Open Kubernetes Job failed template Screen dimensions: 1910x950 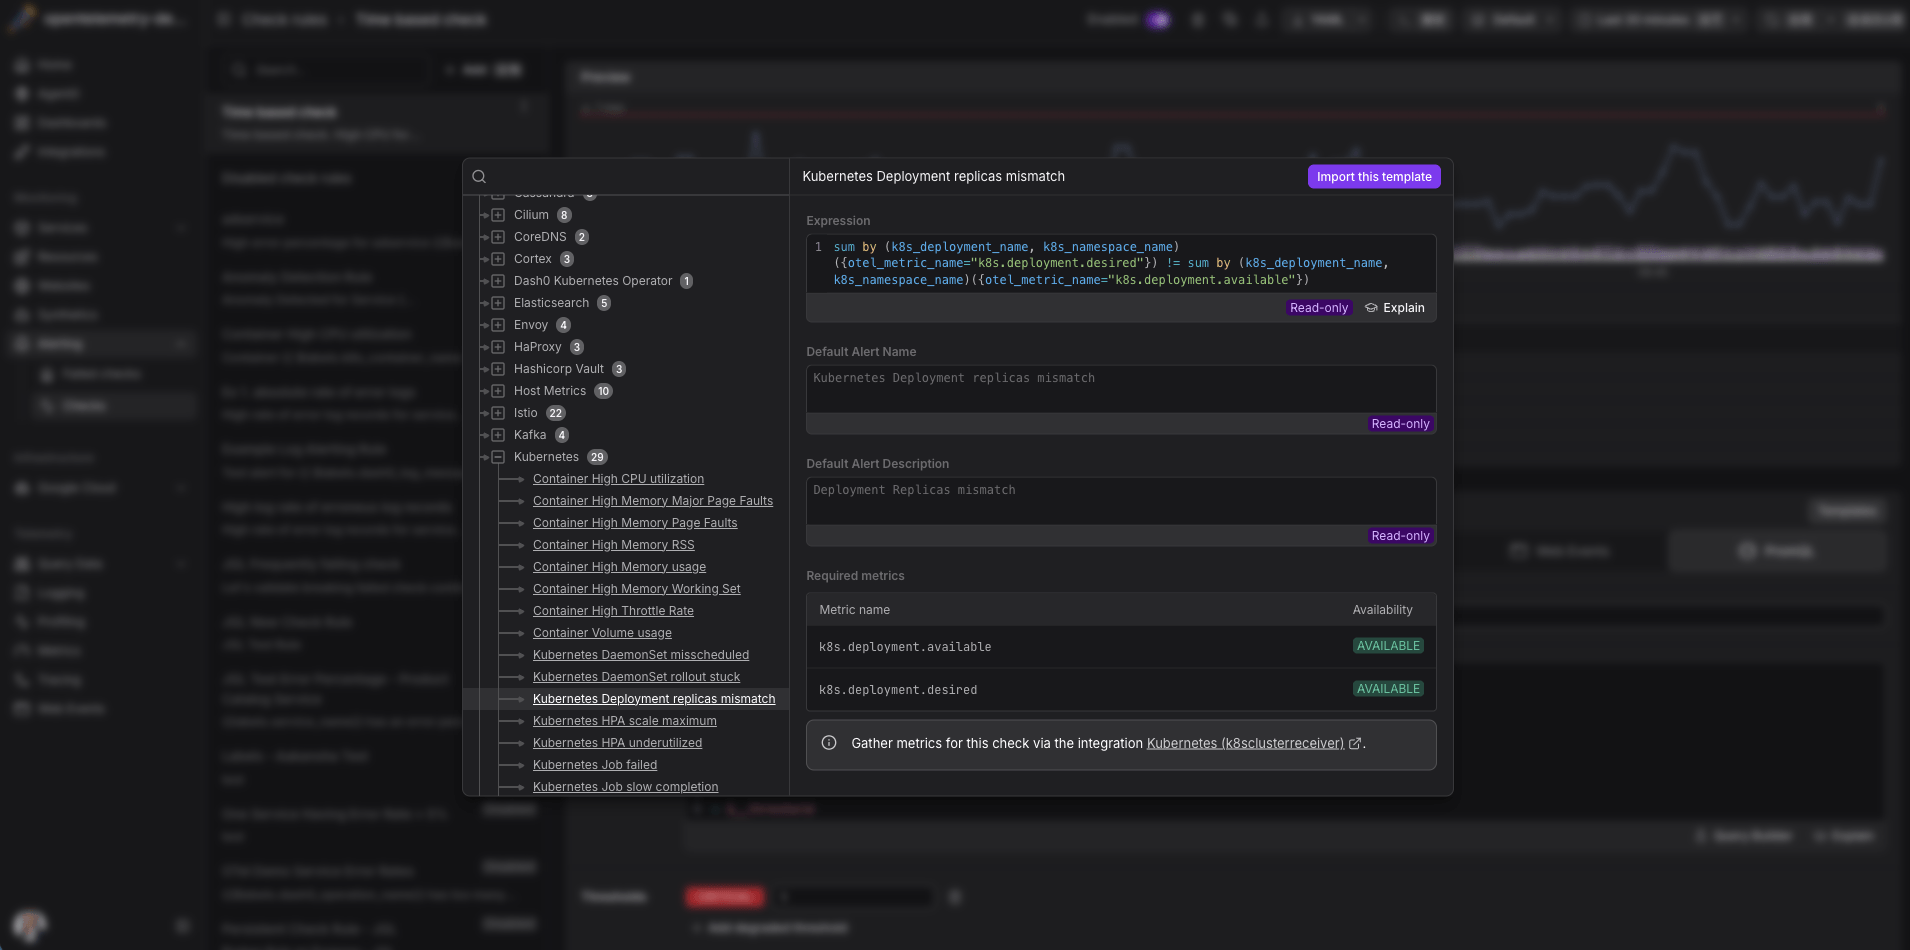click(595, 765)
